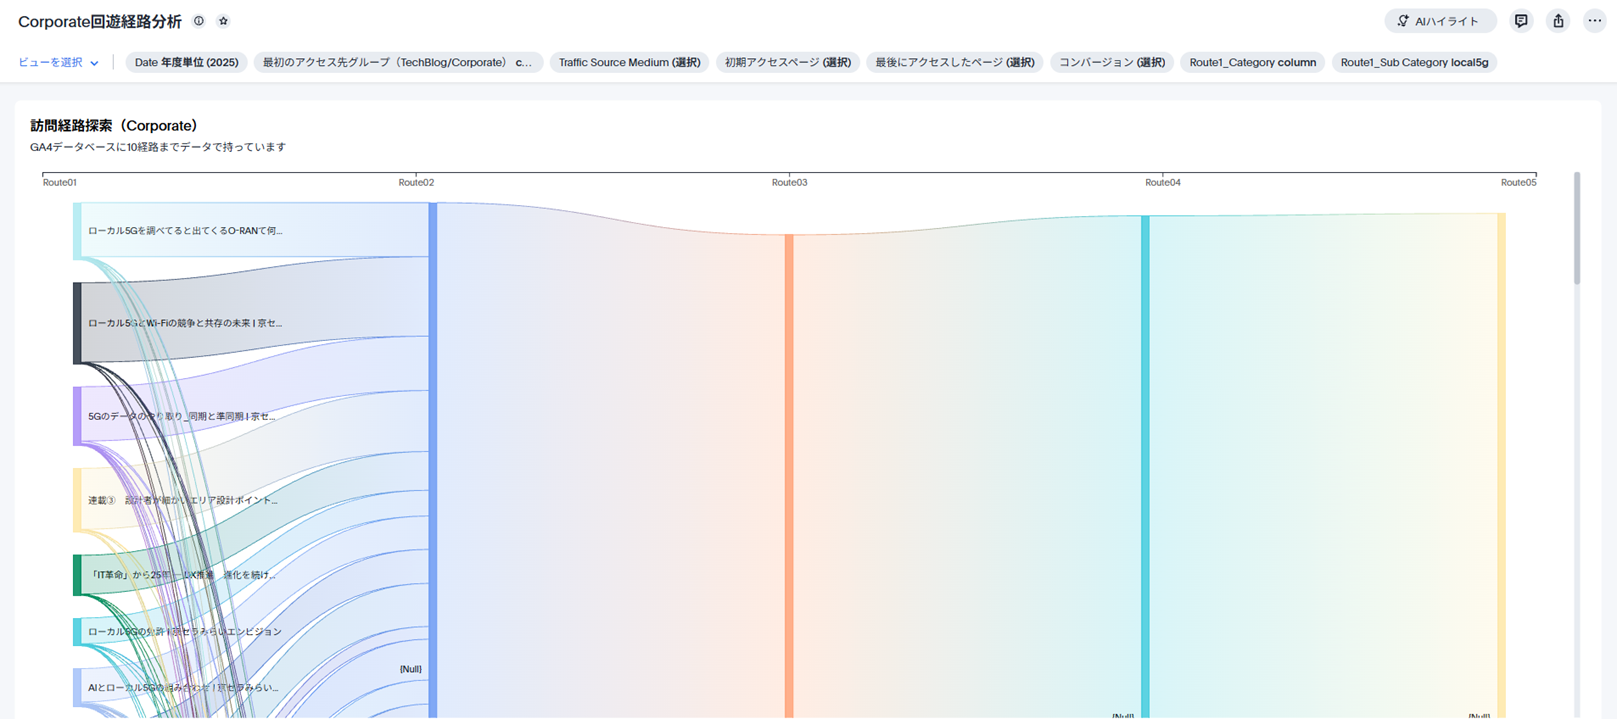Select the 5Gのデータのやり取り node
This screenshot has width=1617, height=719.
pyautogui.click(x=78, y=416)
